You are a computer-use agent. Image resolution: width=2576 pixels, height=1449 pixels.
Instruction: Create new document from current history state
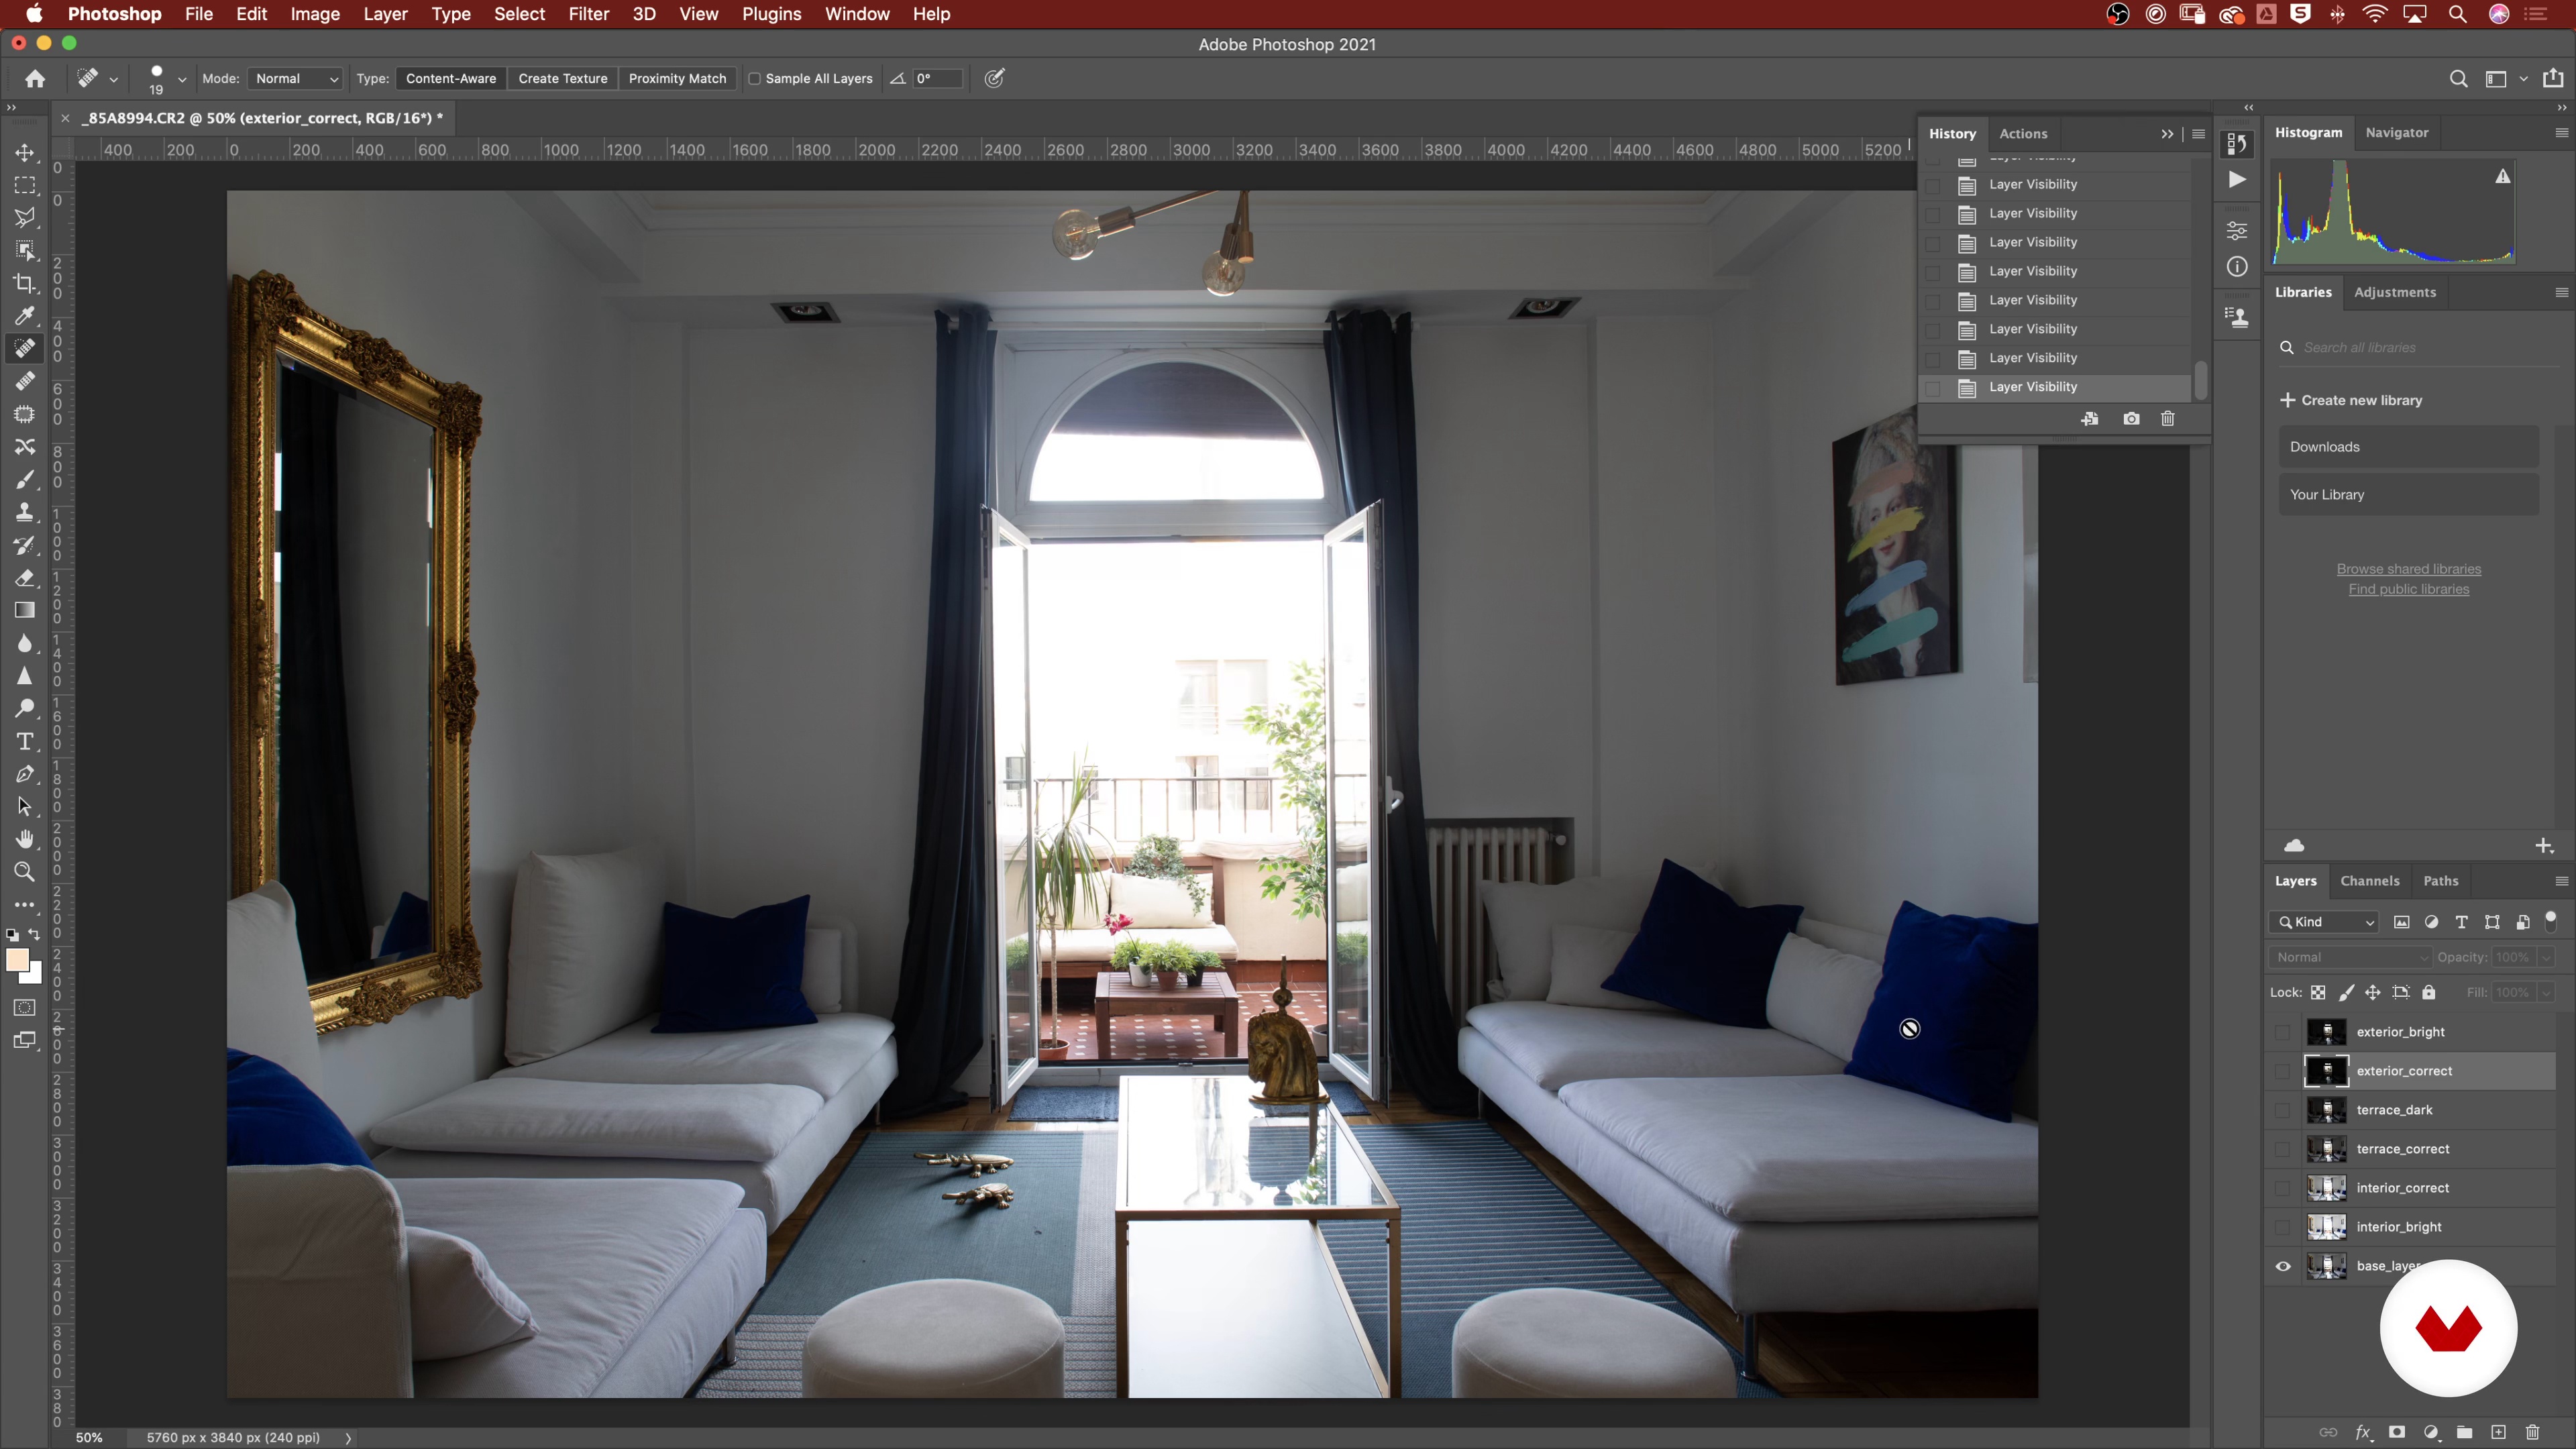(2089, 418)
